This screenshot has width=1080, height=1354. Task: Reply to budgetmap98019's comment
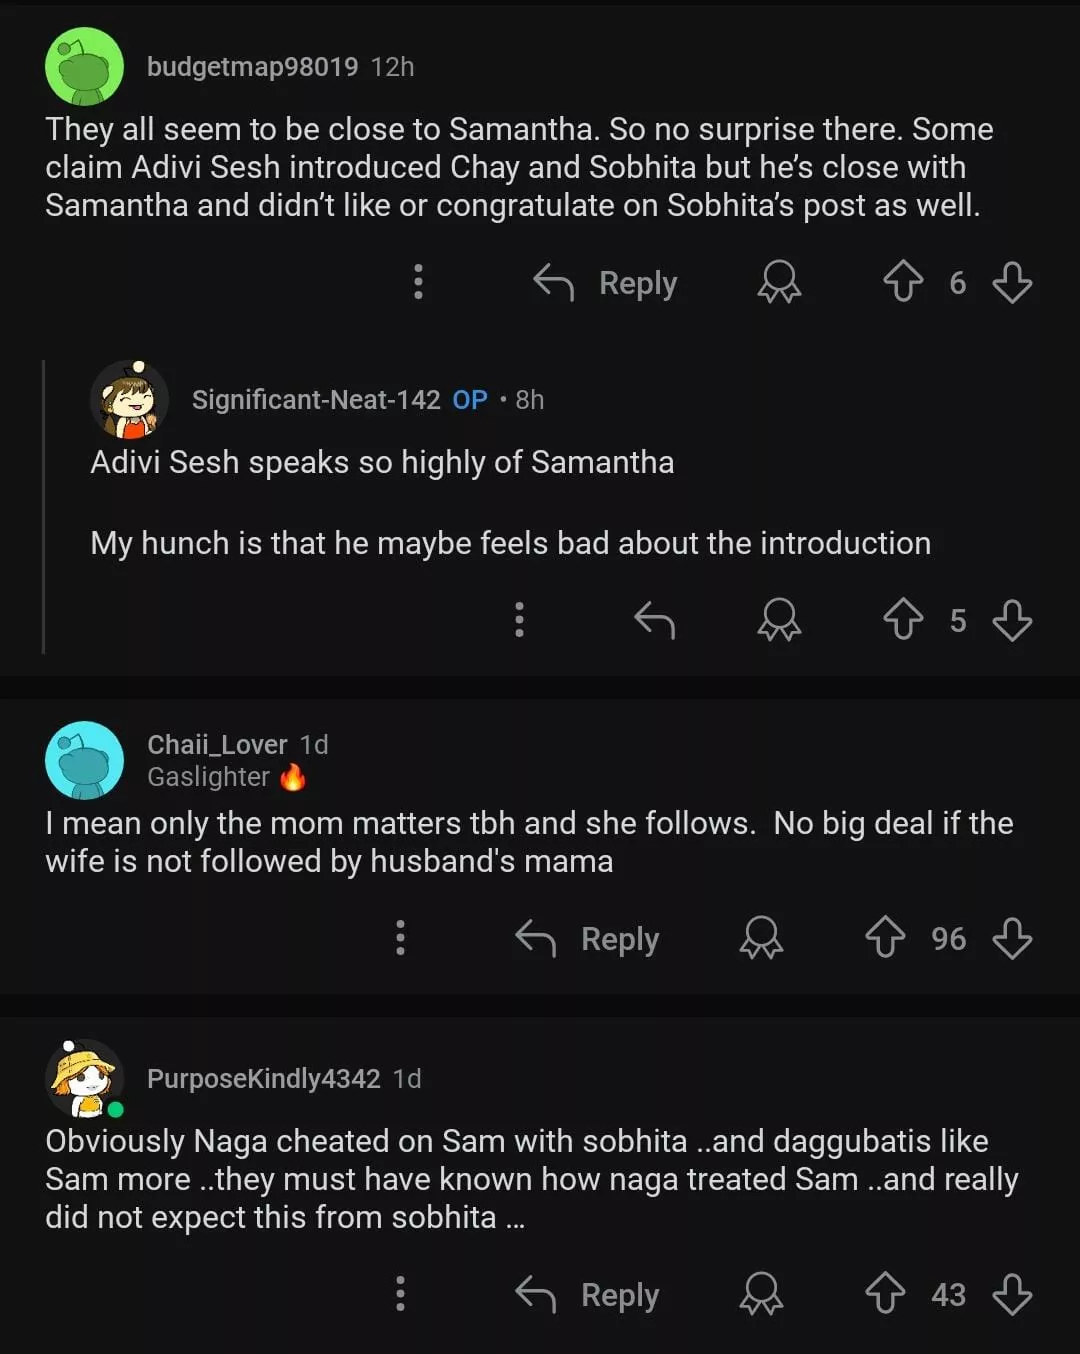pos(606,283)
